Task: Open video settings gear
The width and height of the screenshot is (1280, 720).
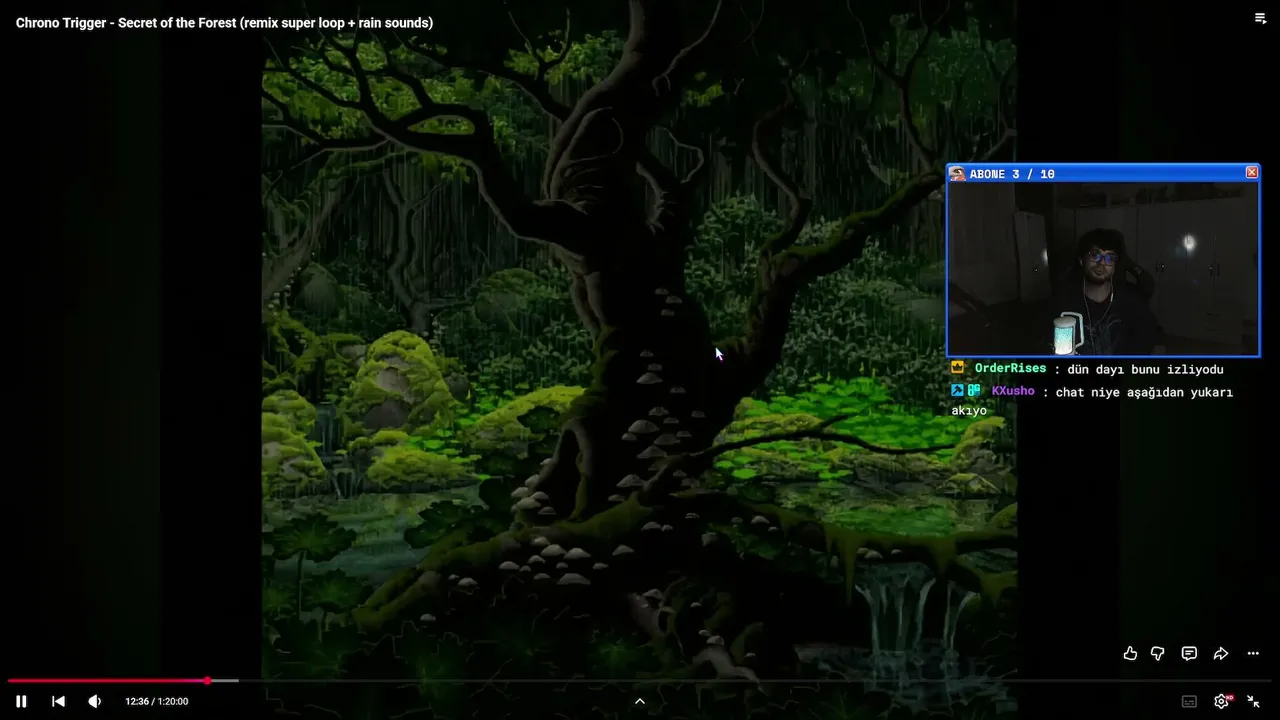Action: [1221, 701]
